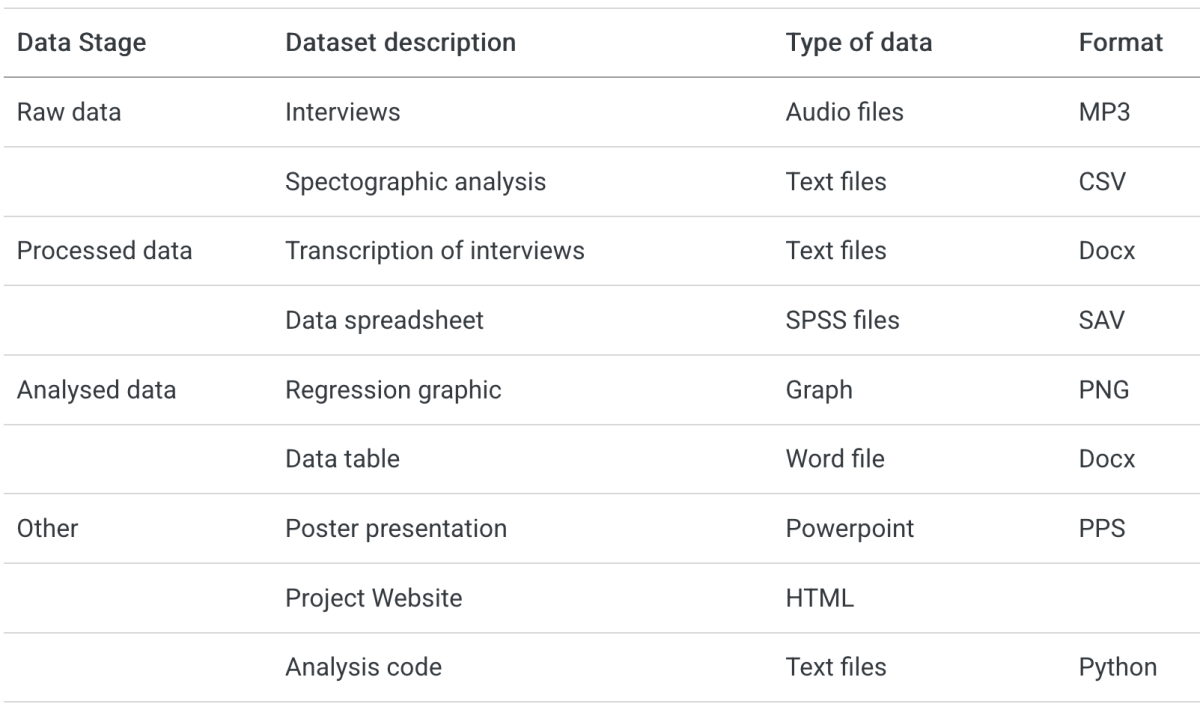Viewport: 1200px width, 710px height.
Task: Select the HTML type cell
Action: (820, 598)
